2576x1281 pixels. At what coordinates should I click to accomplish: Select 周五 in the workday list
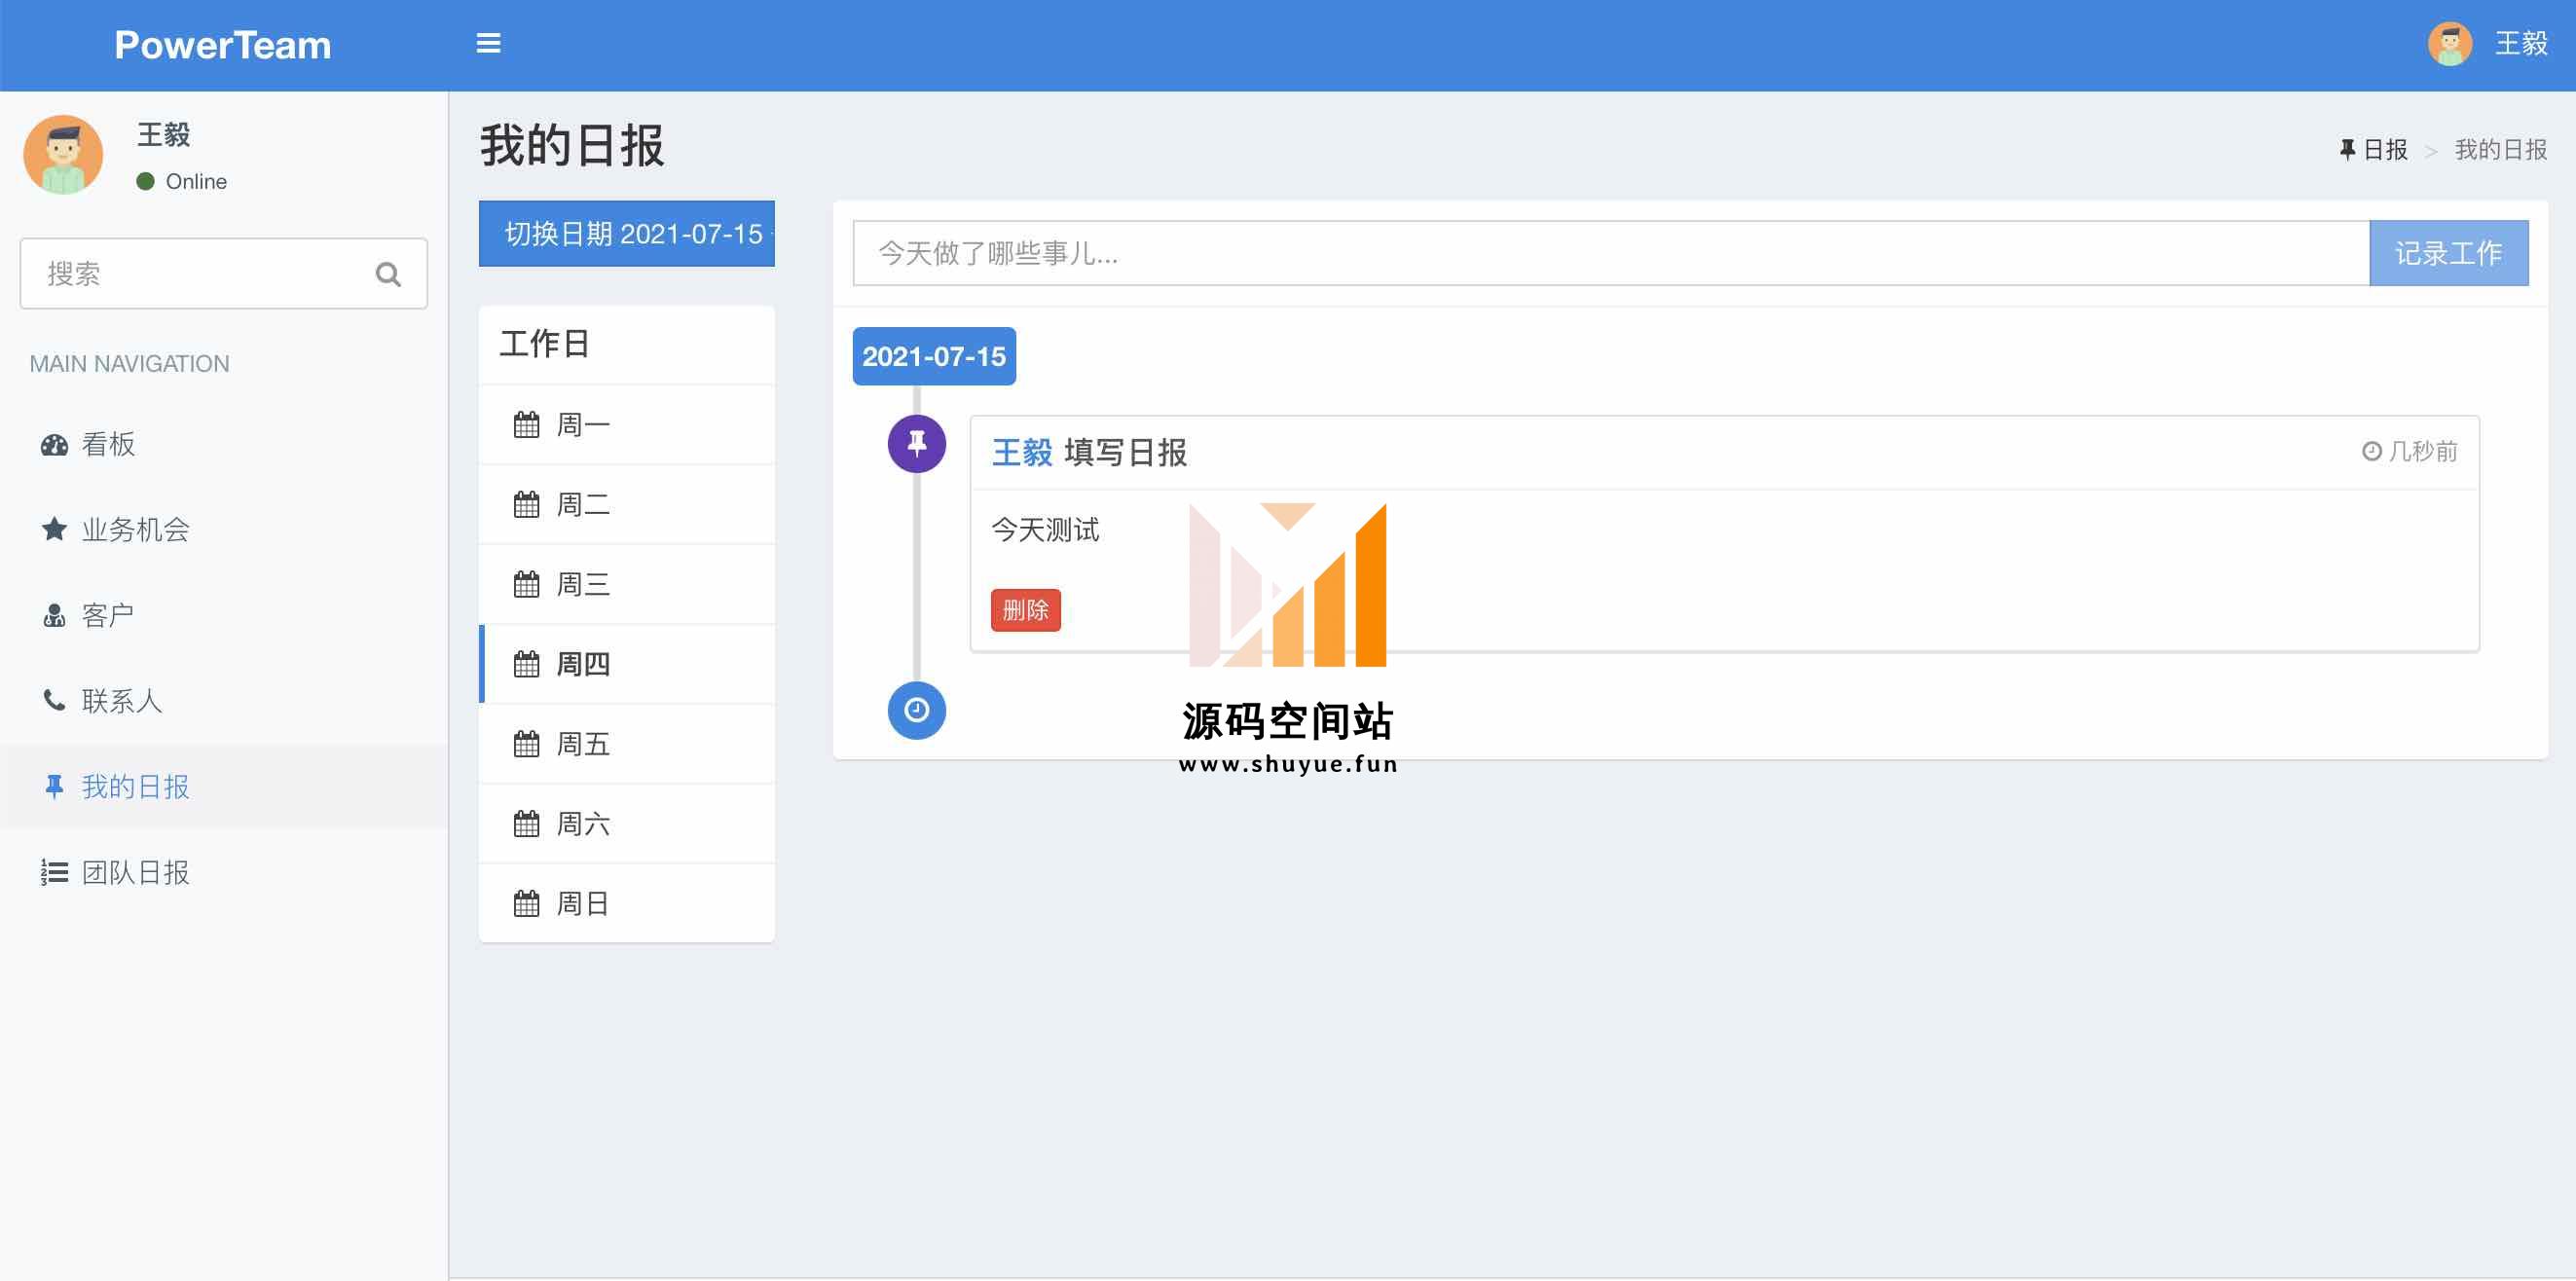pyautogui.click(x=627, y=744)
